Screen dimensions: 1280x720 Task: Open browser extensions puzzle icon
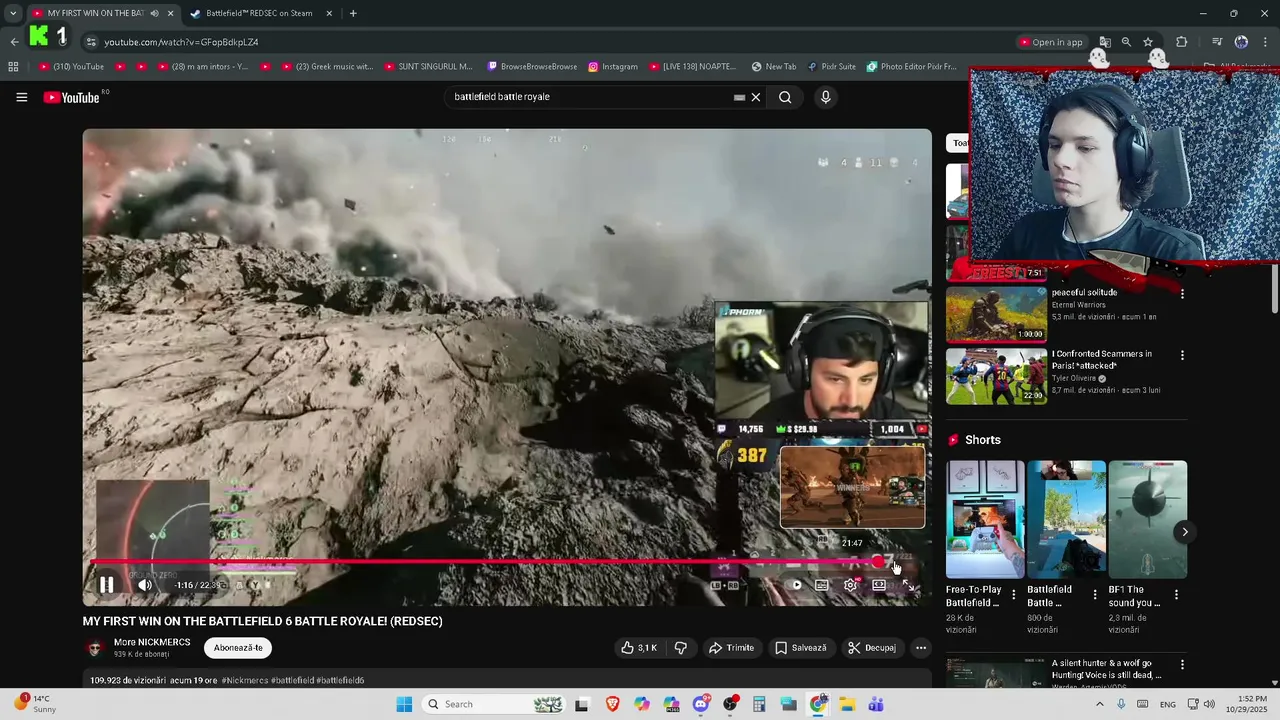1182,42
